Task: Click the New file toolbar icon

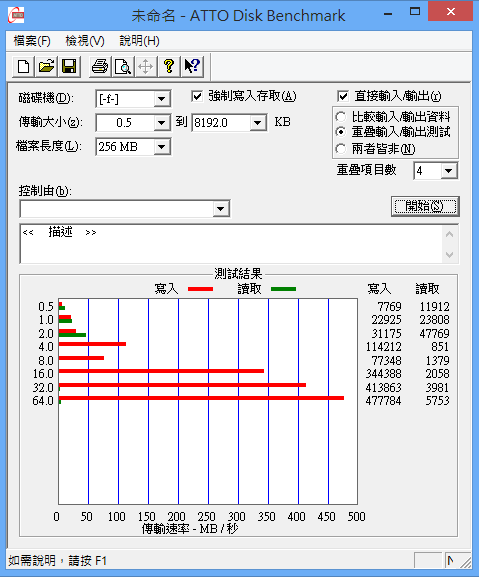Action: 24,67
